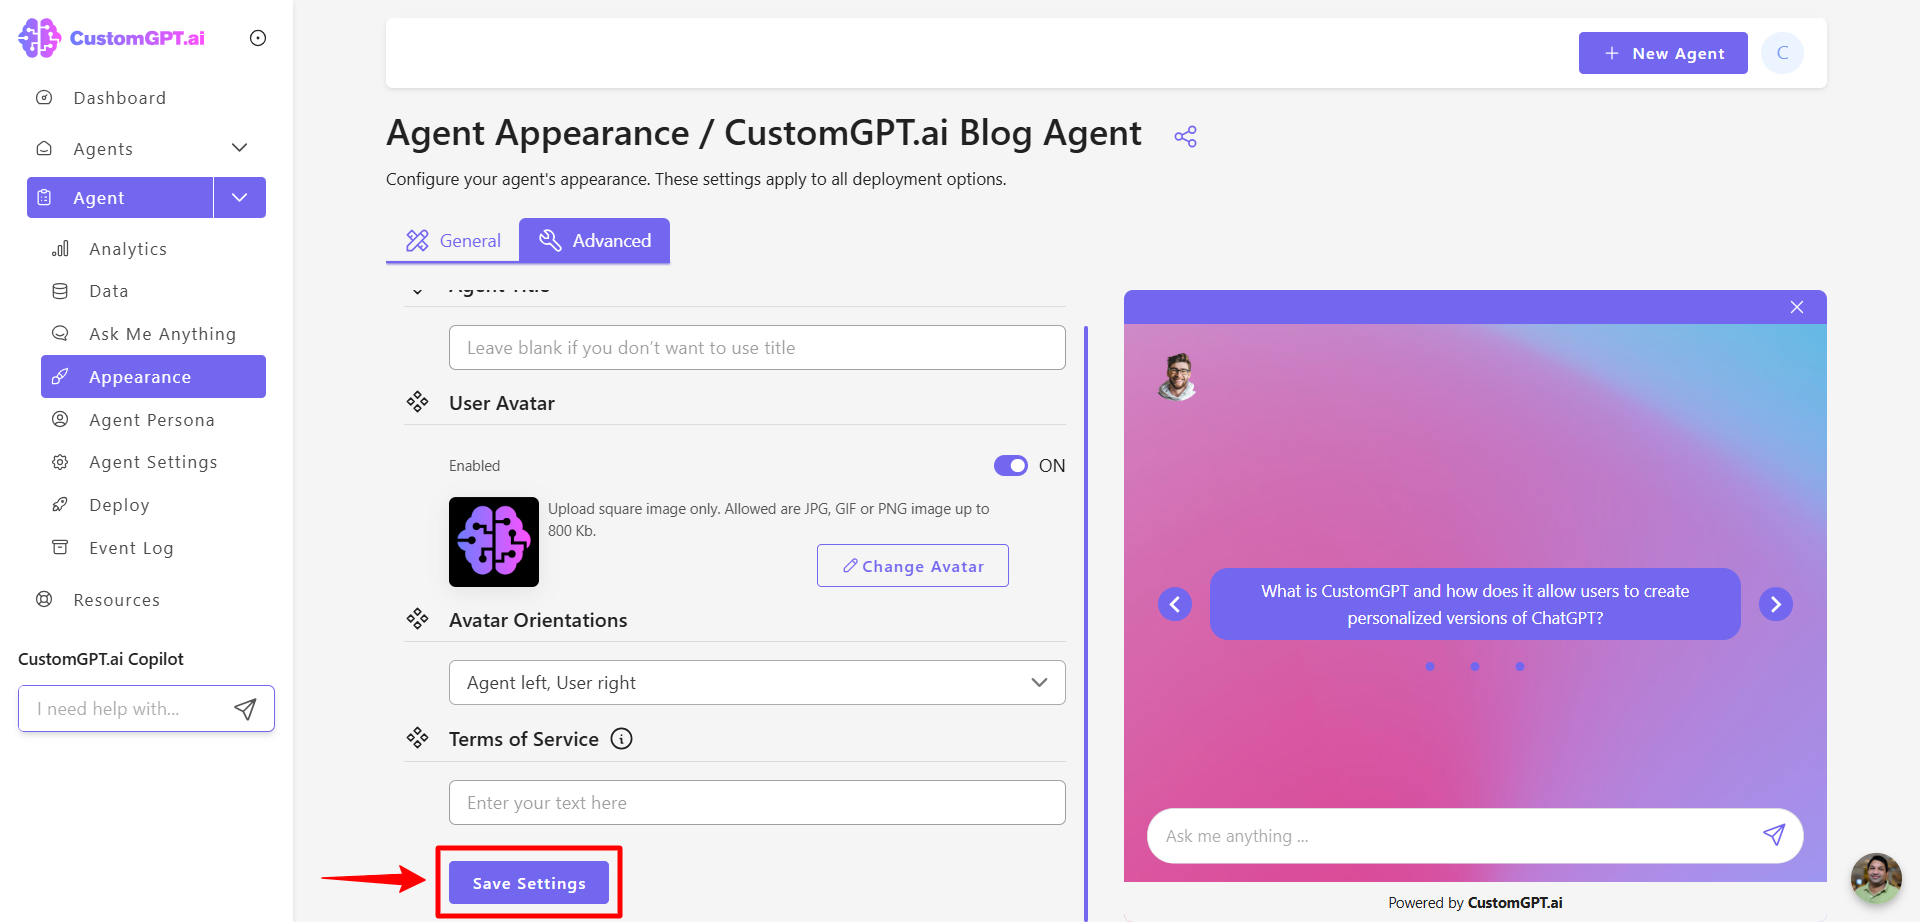1920x922 pixels.
Task: Toggle the User Avatar Enabled switch
Action: click(1011, 466)
